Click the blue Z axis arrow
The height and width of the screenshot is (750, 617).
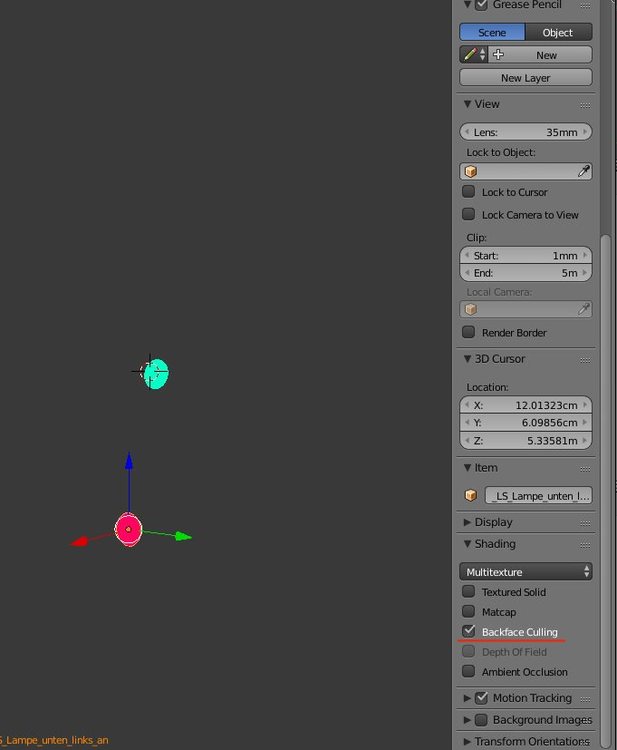click(129, 461)
